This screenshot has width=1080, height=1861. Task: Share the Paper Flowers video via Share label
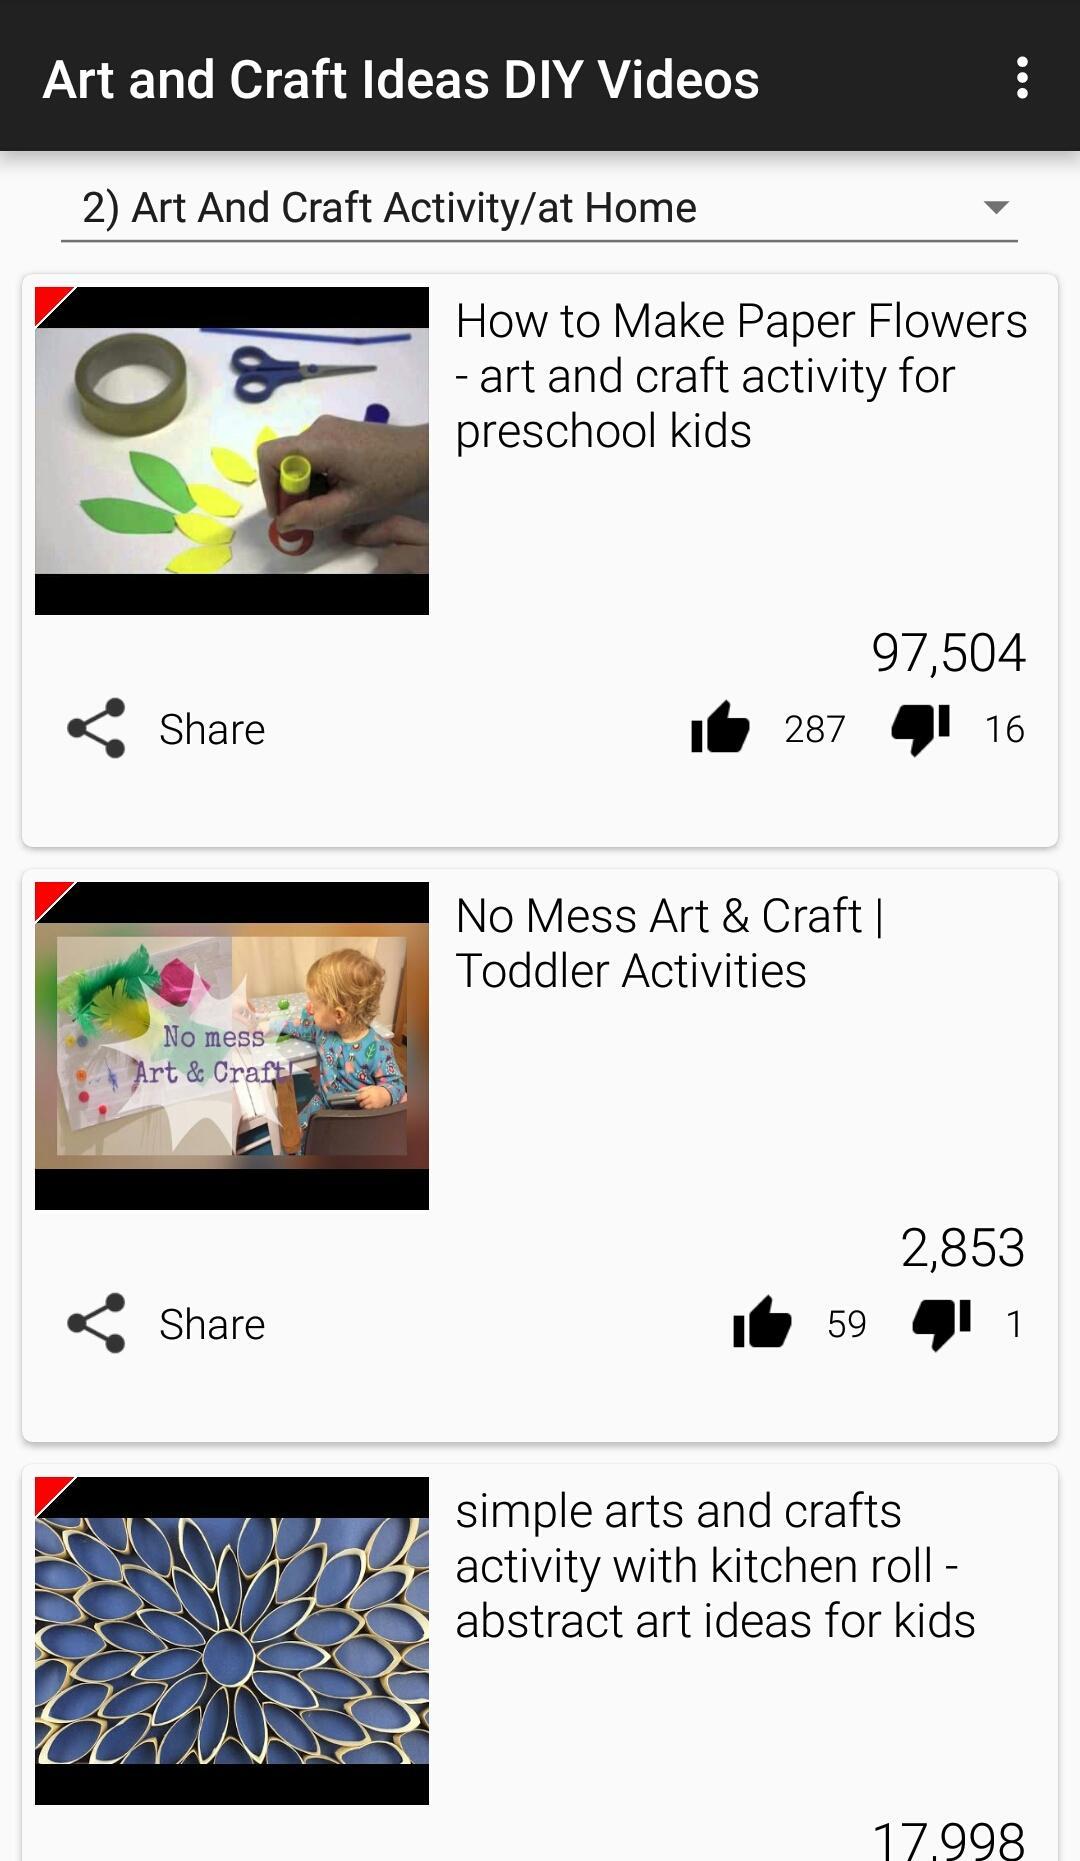pyautogui.click(x=212, y=729)
